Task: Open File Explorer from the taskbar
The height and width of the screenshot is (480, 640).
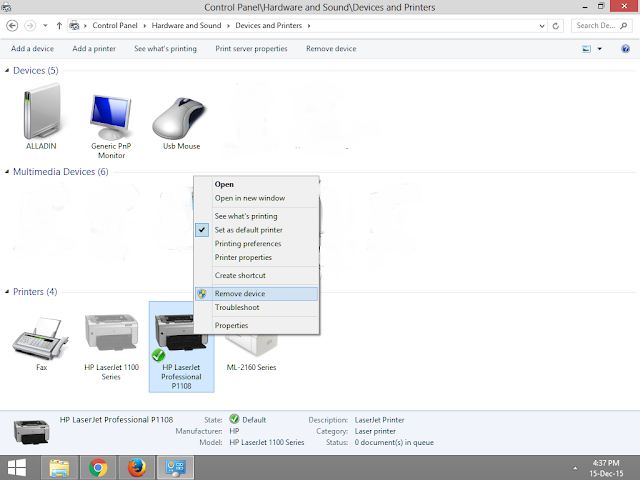Action: [x=59, y=467]
